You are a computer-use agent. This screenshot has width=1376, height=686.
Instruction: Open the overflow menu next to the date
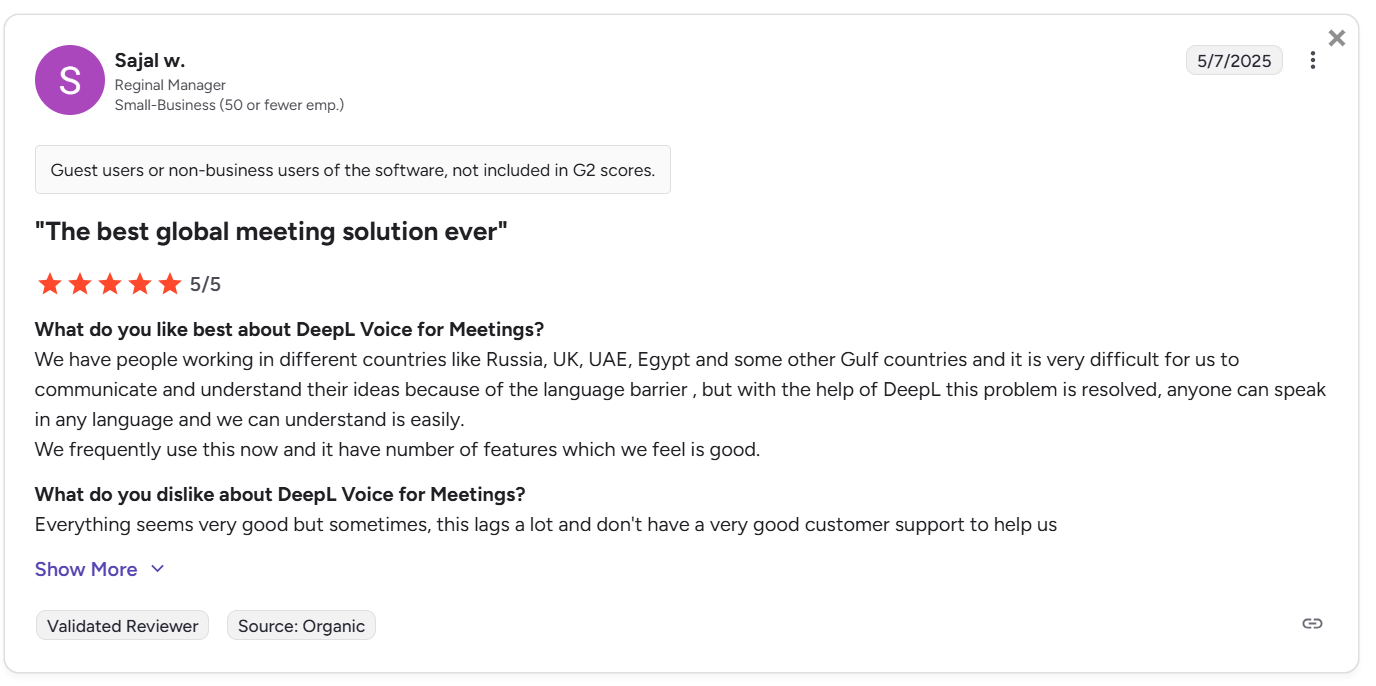(1313, 60)
